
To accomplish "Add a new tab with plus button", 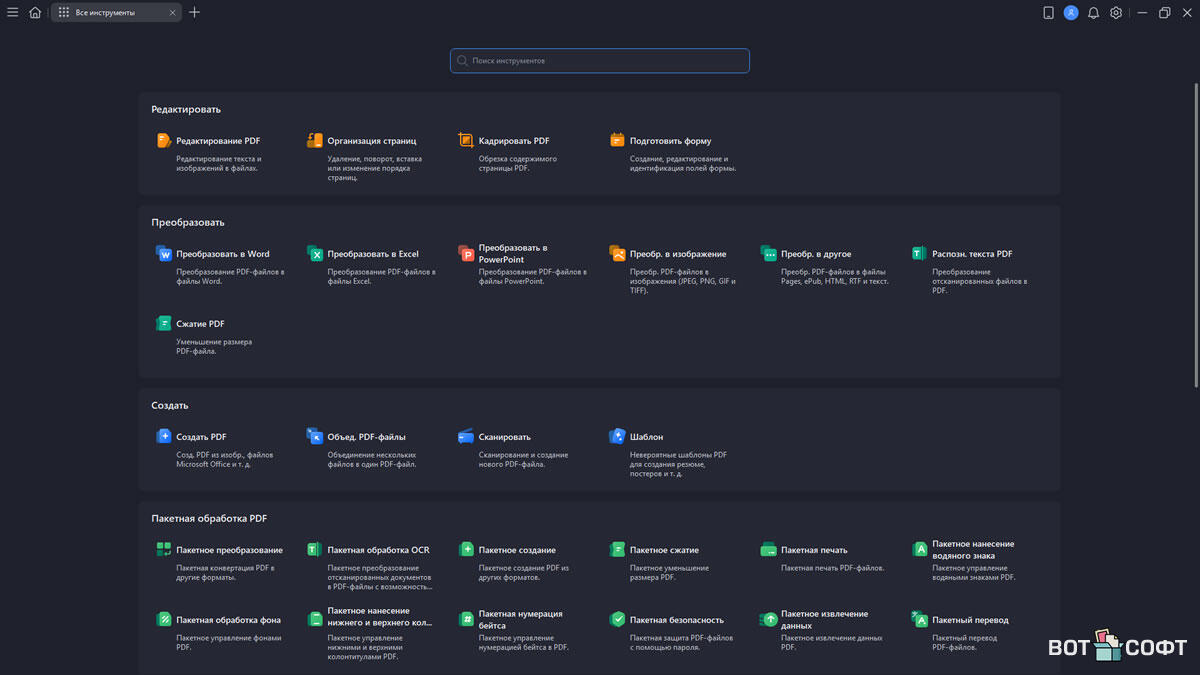I will 194,13.
